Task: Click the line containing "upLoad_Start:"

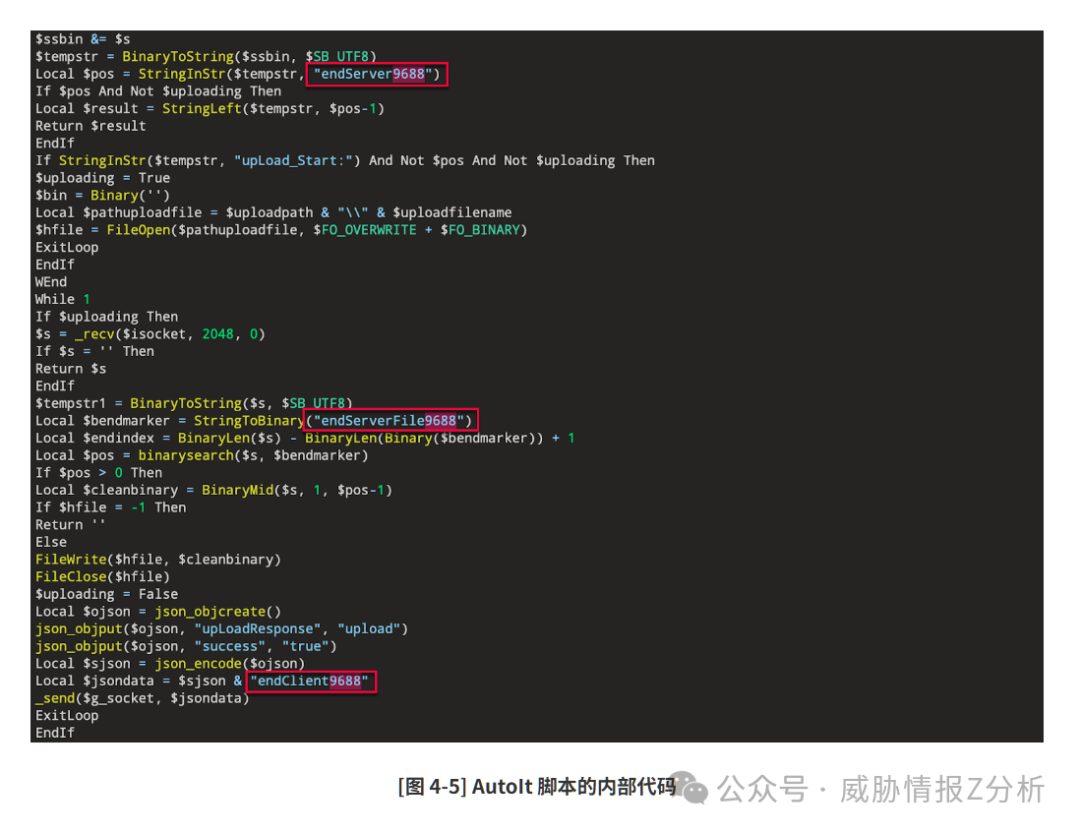Action: (x=345, y=160)
